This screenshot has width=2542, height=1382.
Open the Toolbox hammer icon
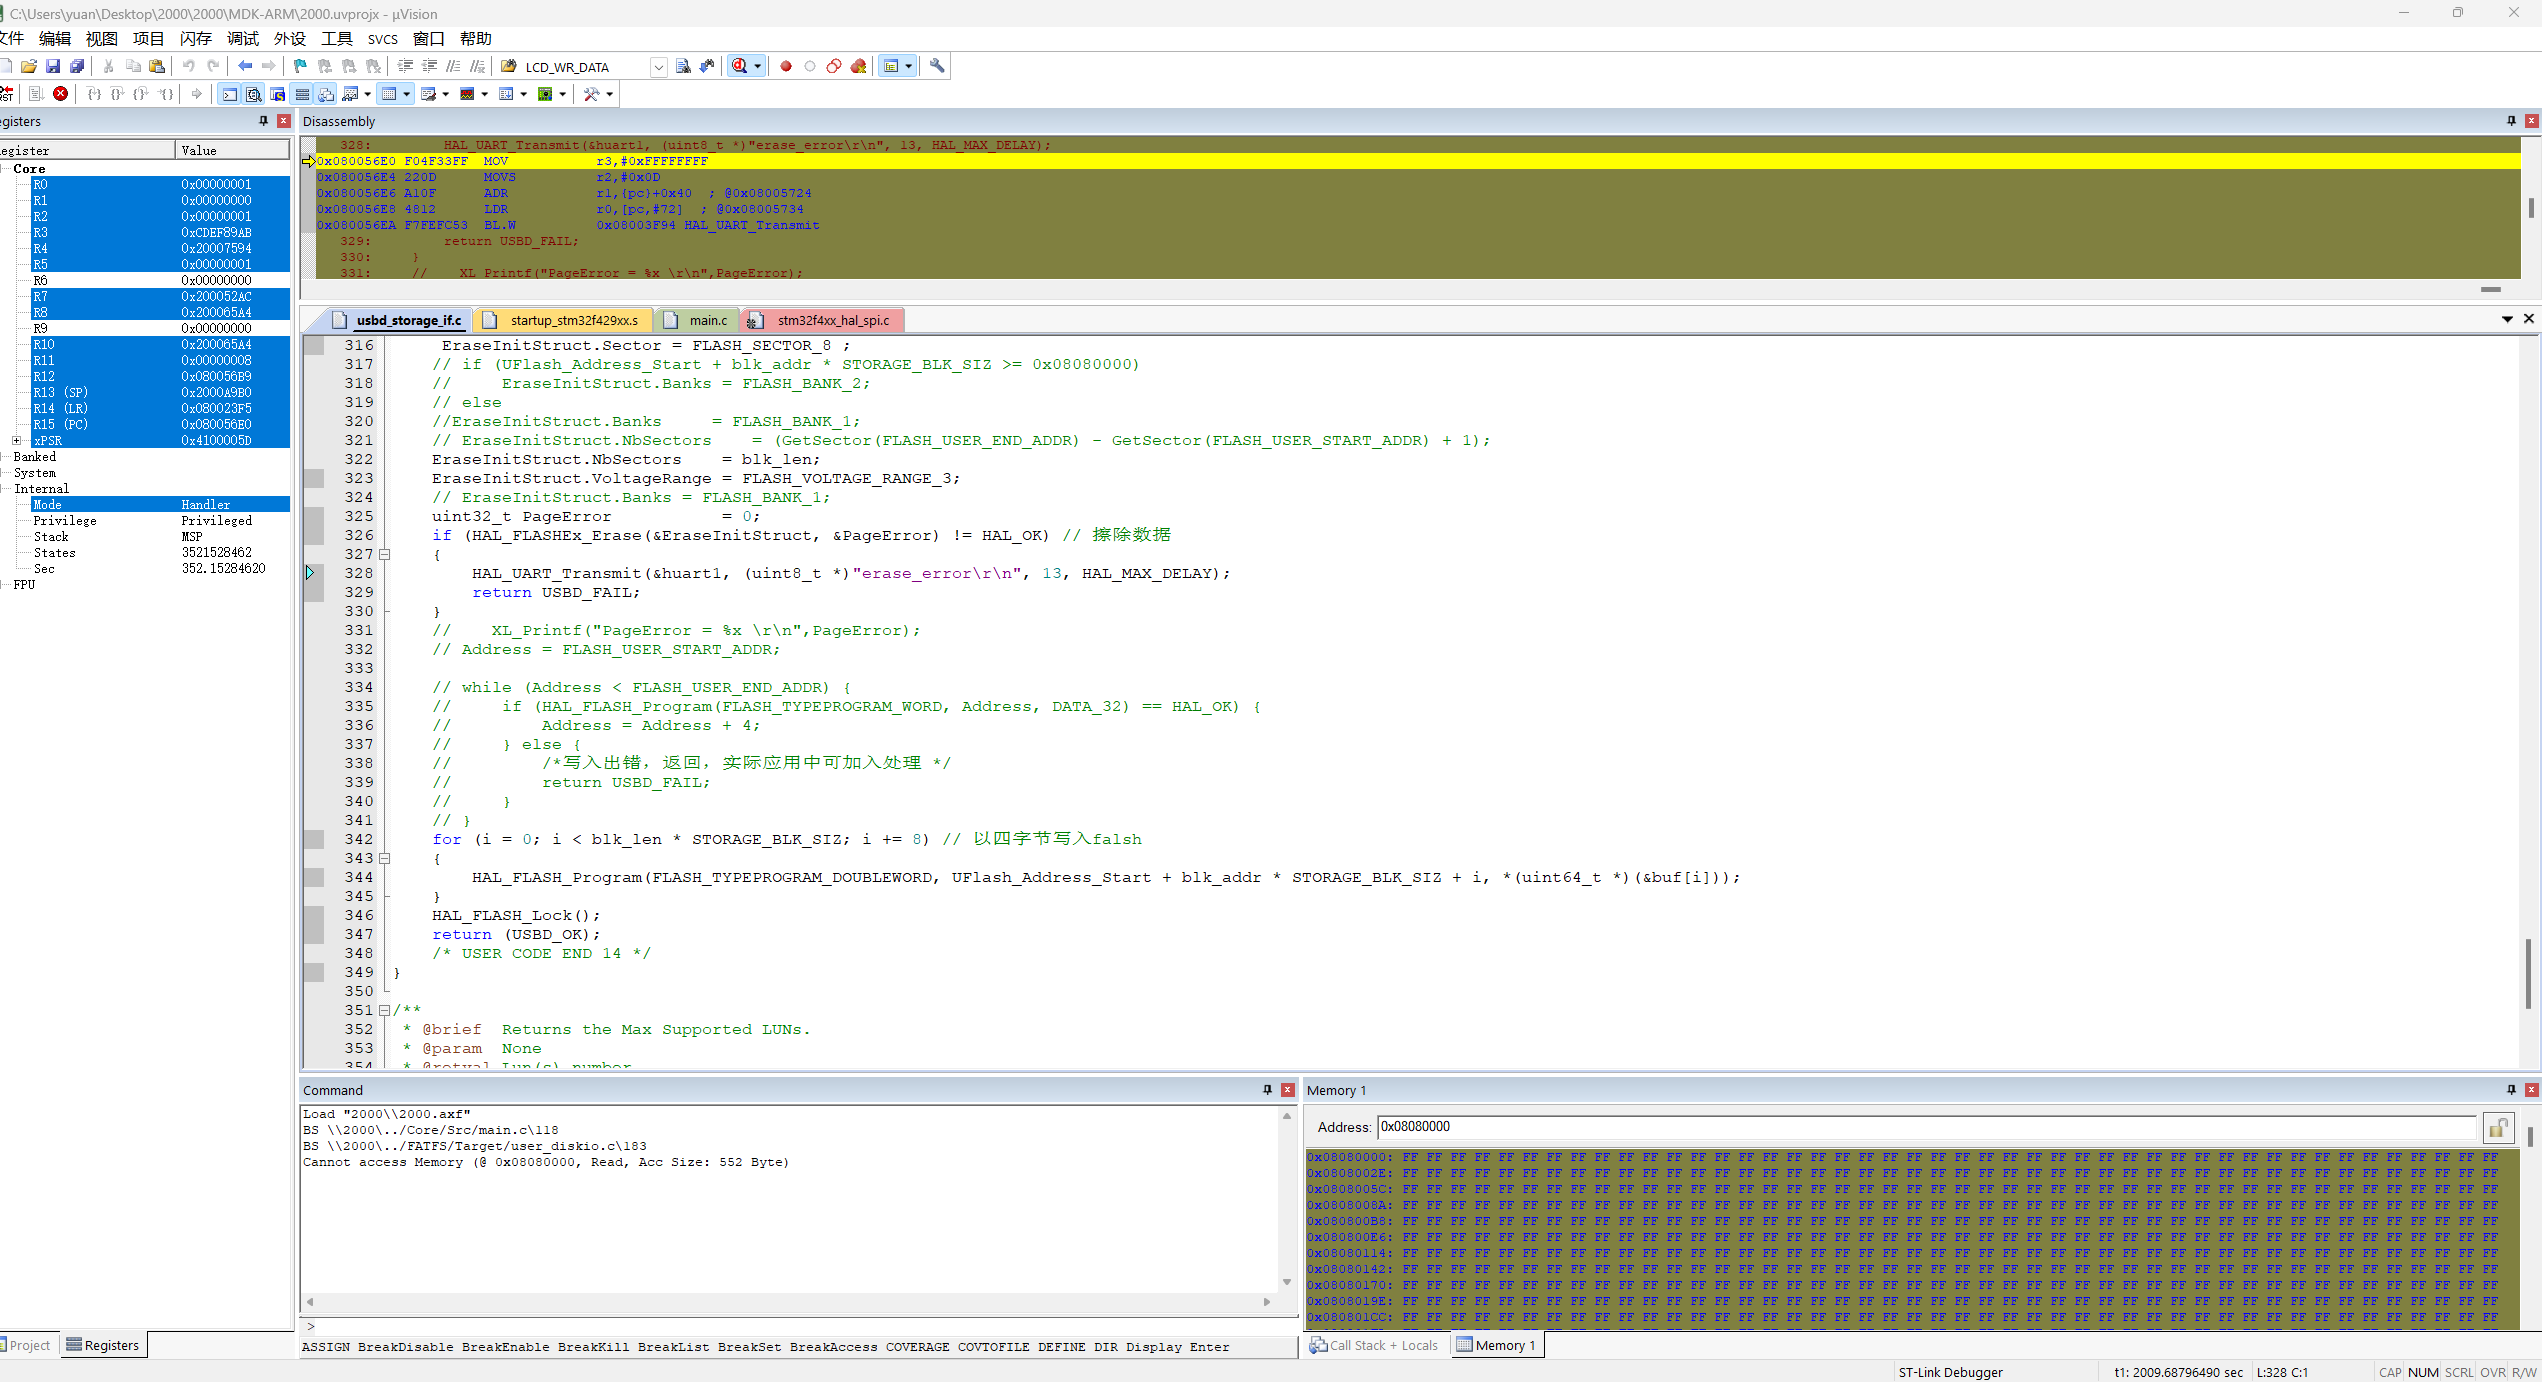click(592, 94)
